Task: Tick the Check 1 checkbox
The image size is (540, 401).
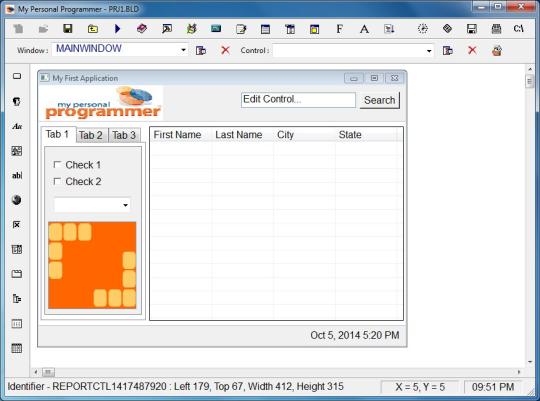Action: (57, 165)
